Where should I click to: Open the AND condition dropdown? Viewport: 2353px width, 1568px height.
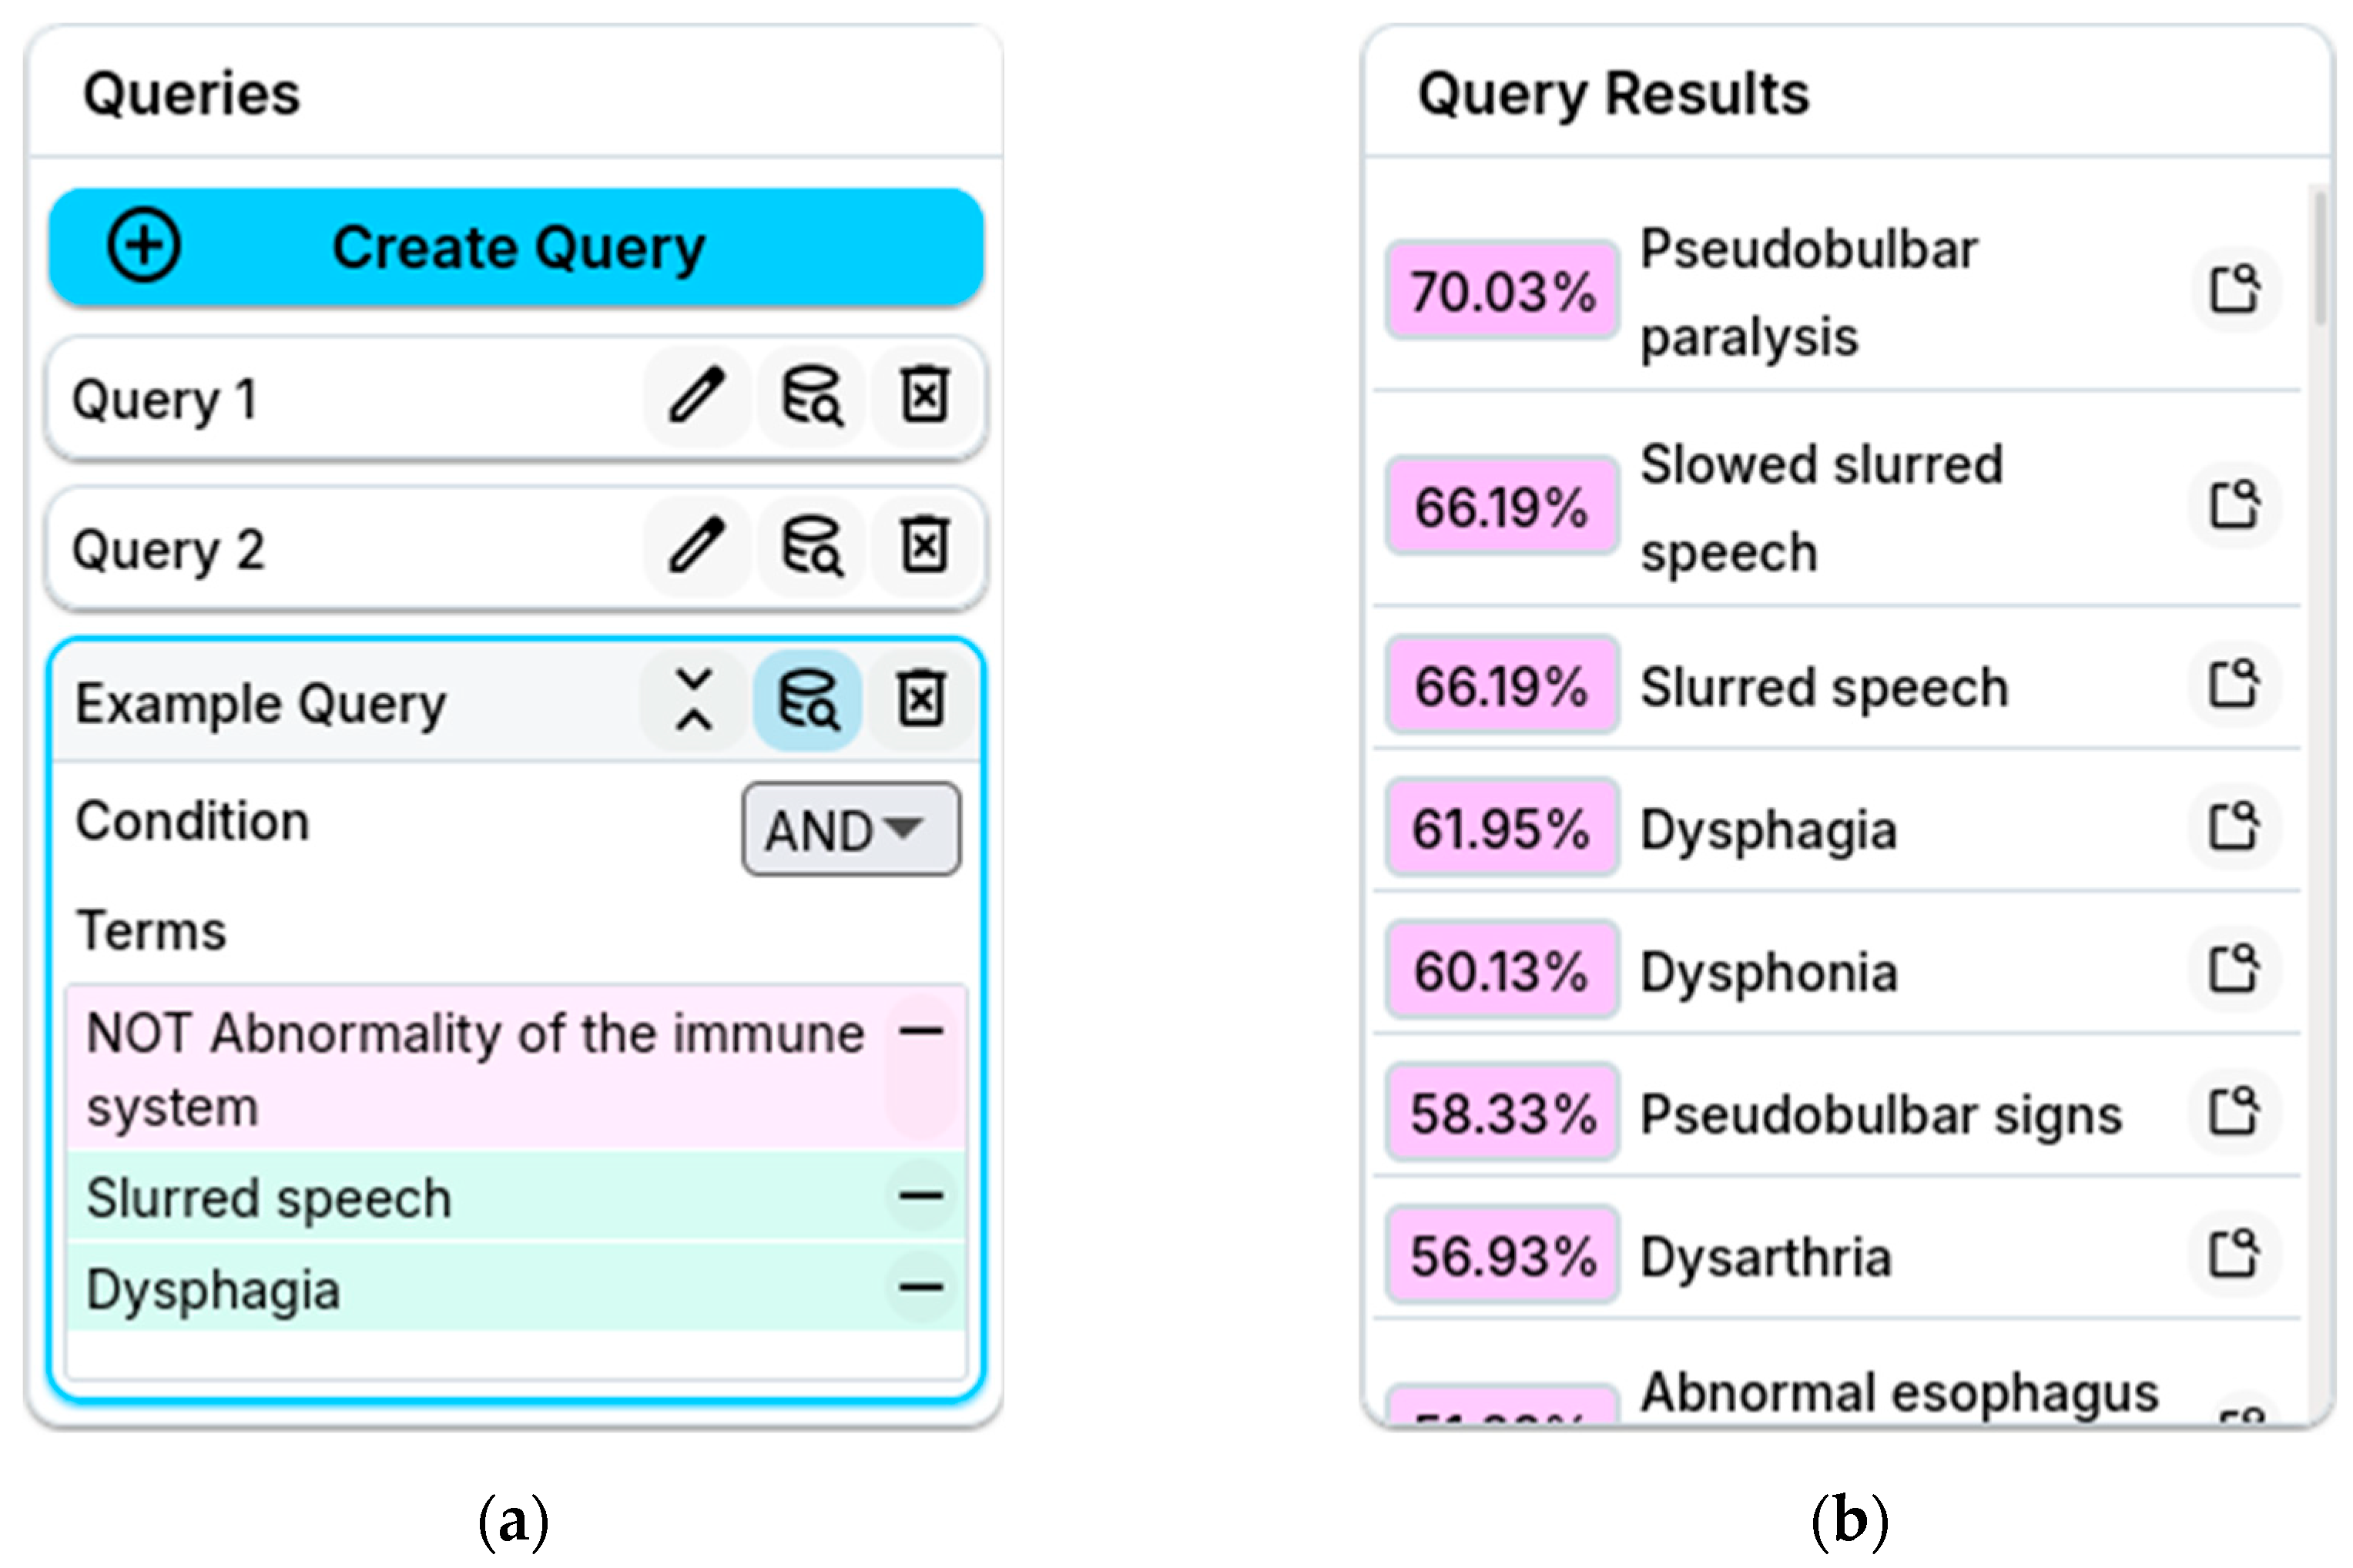coord(851,830)
